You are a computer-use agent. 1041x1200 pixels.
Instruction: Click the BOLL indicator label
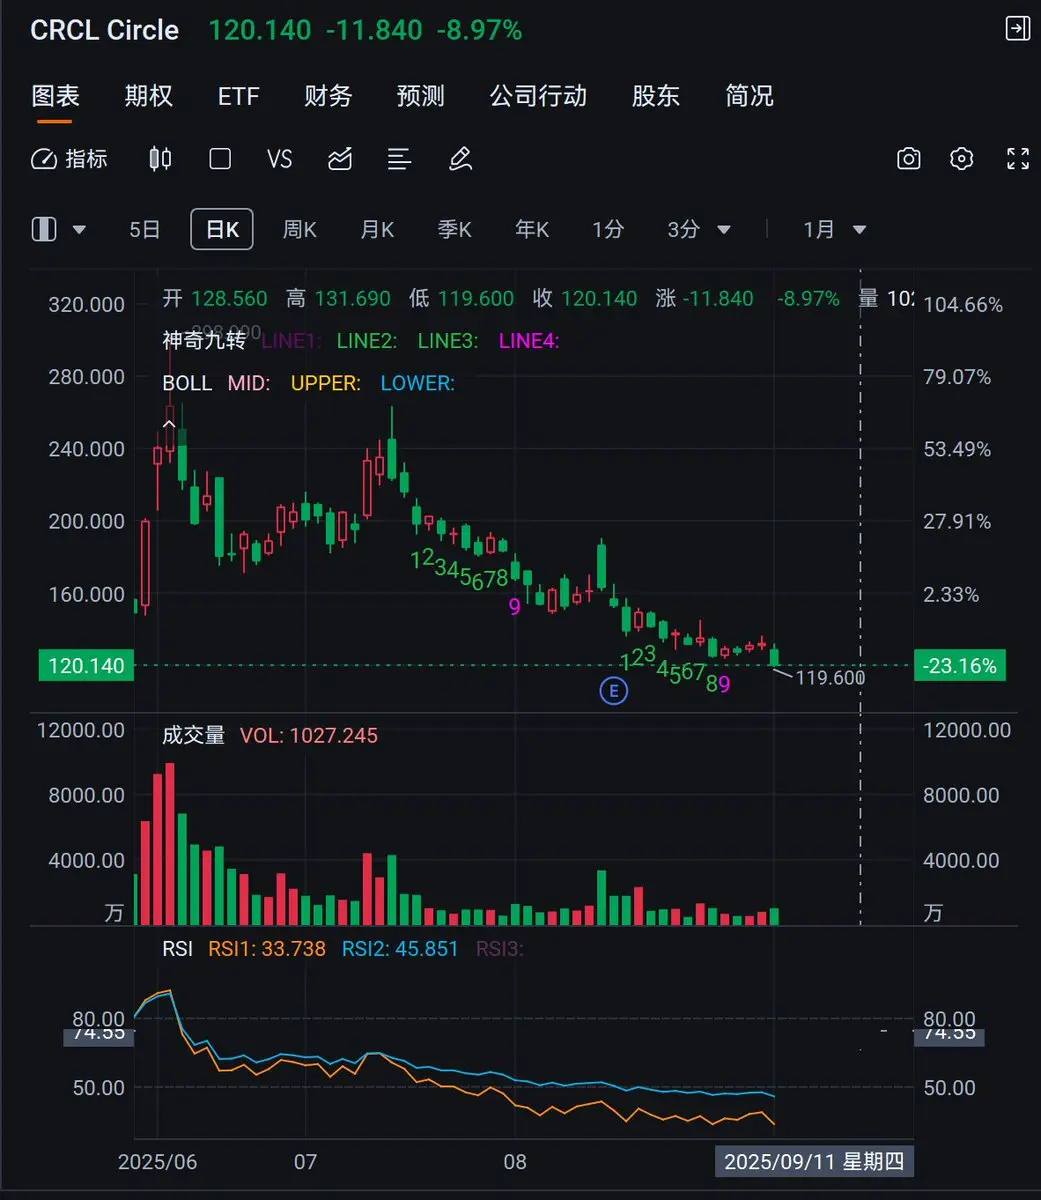[x=187, y=383]
